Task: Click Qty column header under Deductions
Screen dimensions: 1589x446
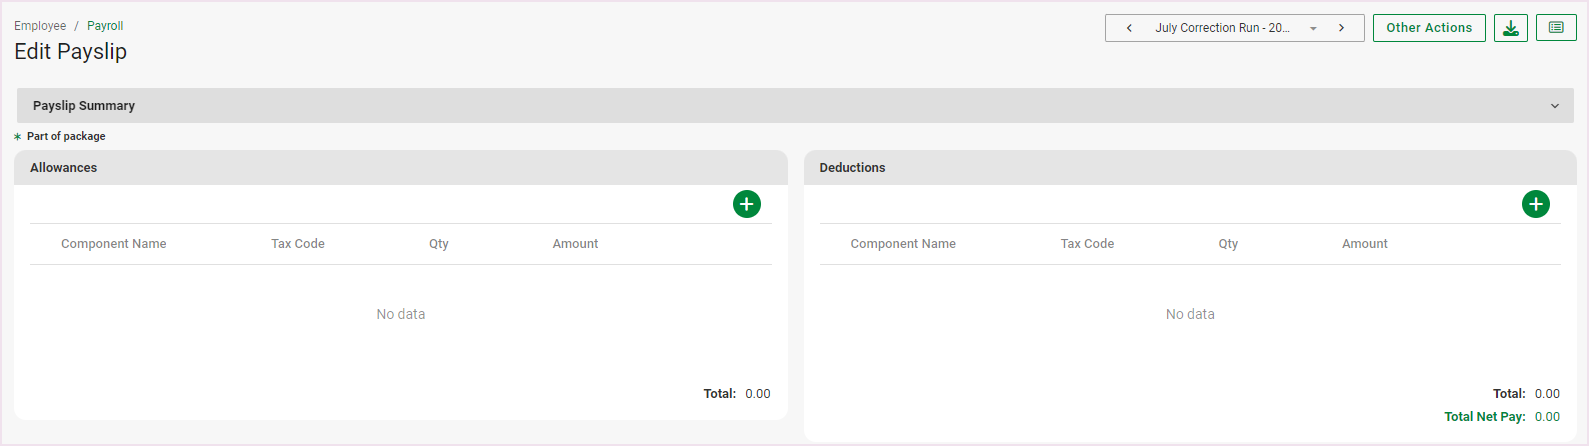Action: click(1228, 244)
